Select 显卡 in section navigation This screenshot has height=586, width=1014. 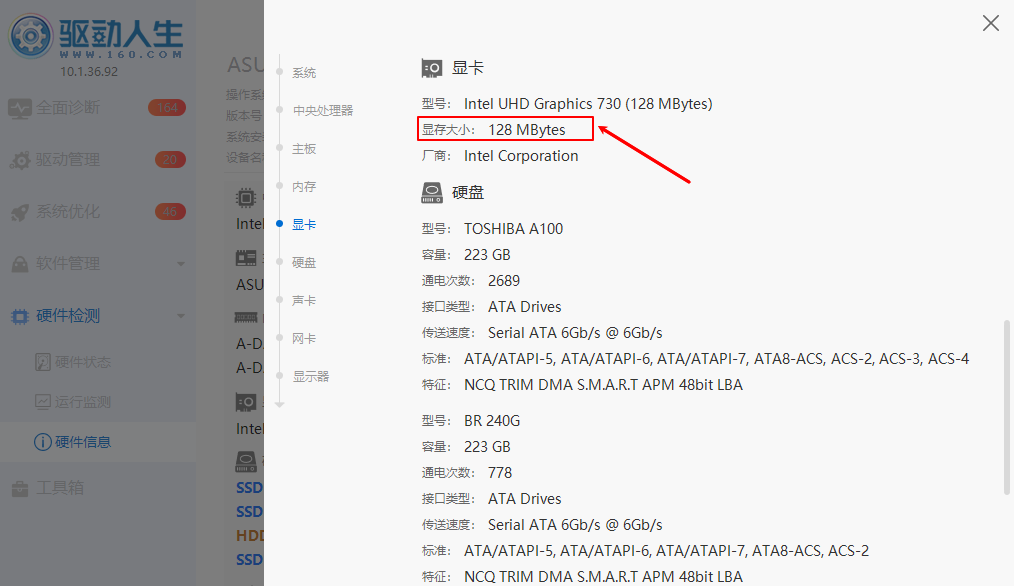click(304, 224)
